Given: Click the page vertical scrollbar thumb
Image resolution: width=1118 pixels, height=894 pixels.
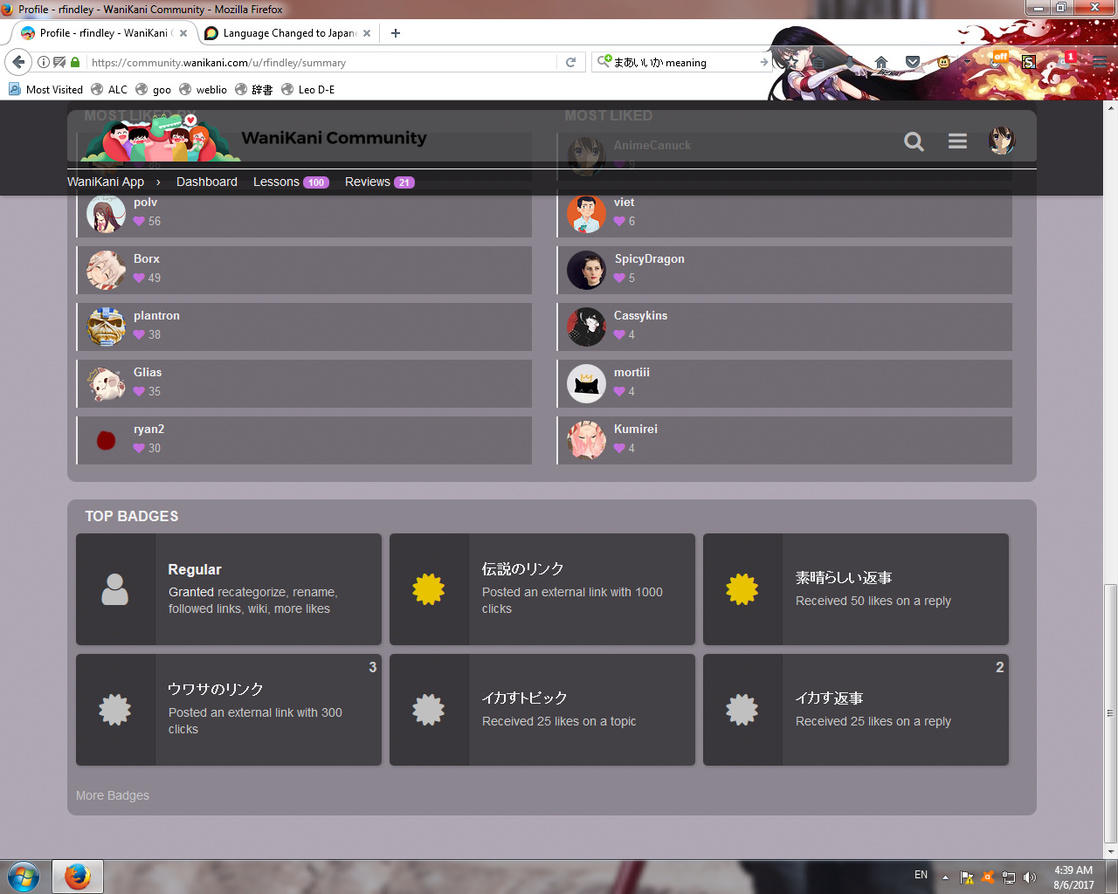Looking at the screenshot, I should [x=1110, y=713].
